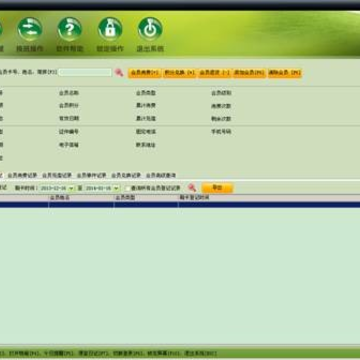Switch to the 会员消费记录 tab

[x=22, y=175]
